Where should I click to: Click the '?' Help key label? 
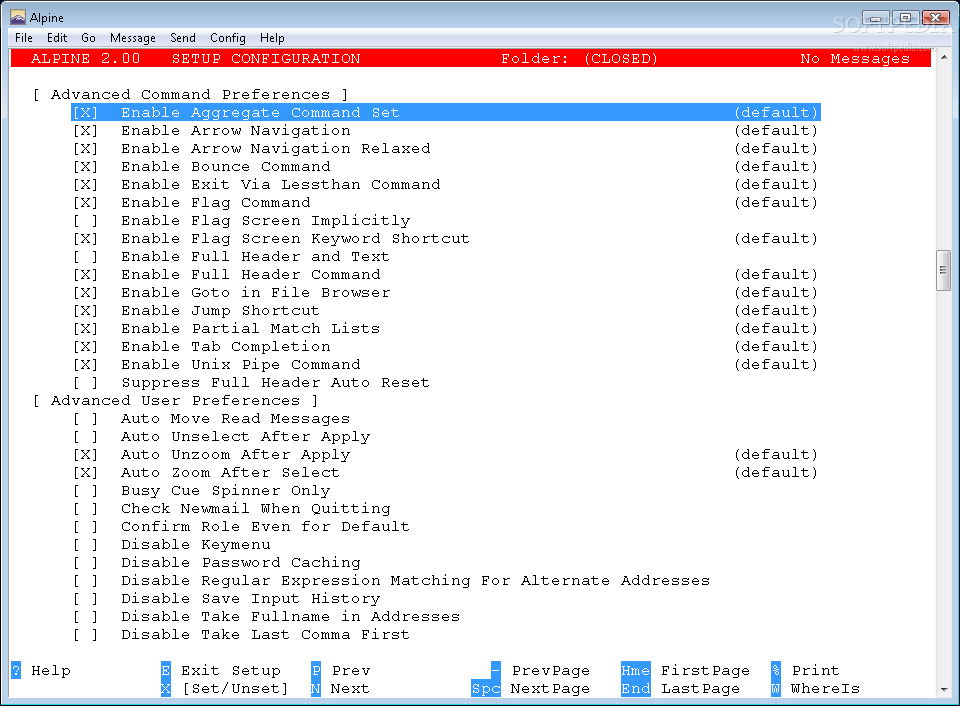coord(16,670)
